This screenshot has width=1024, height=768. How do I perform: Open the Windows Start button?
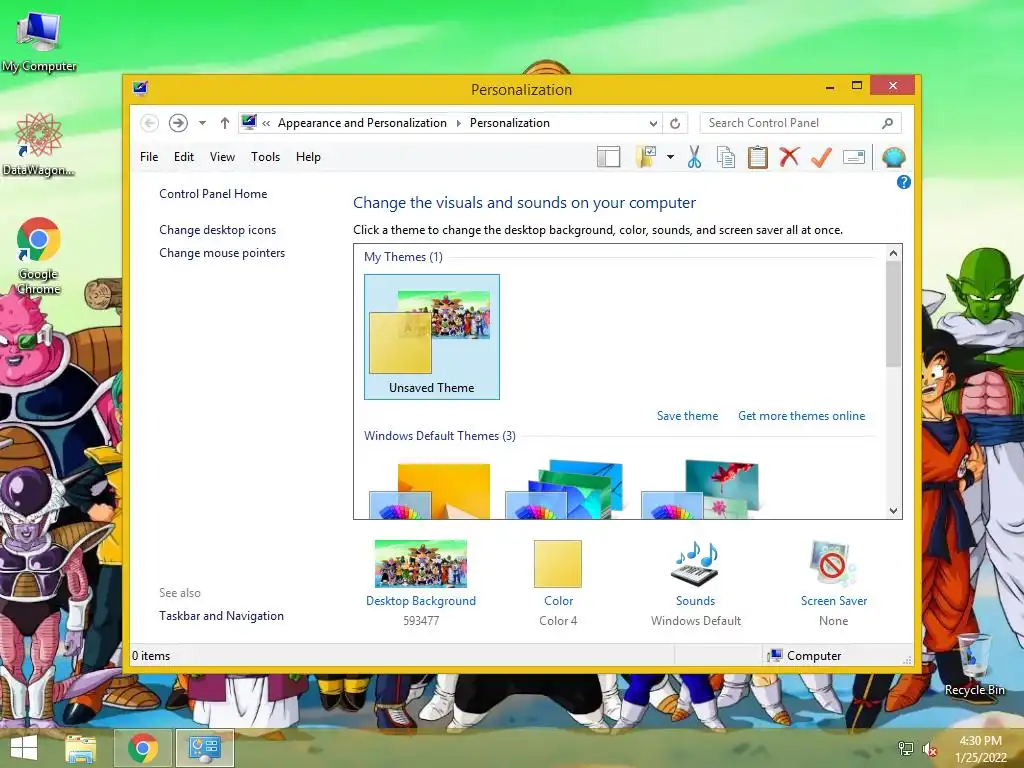click(x=24, y=748)
